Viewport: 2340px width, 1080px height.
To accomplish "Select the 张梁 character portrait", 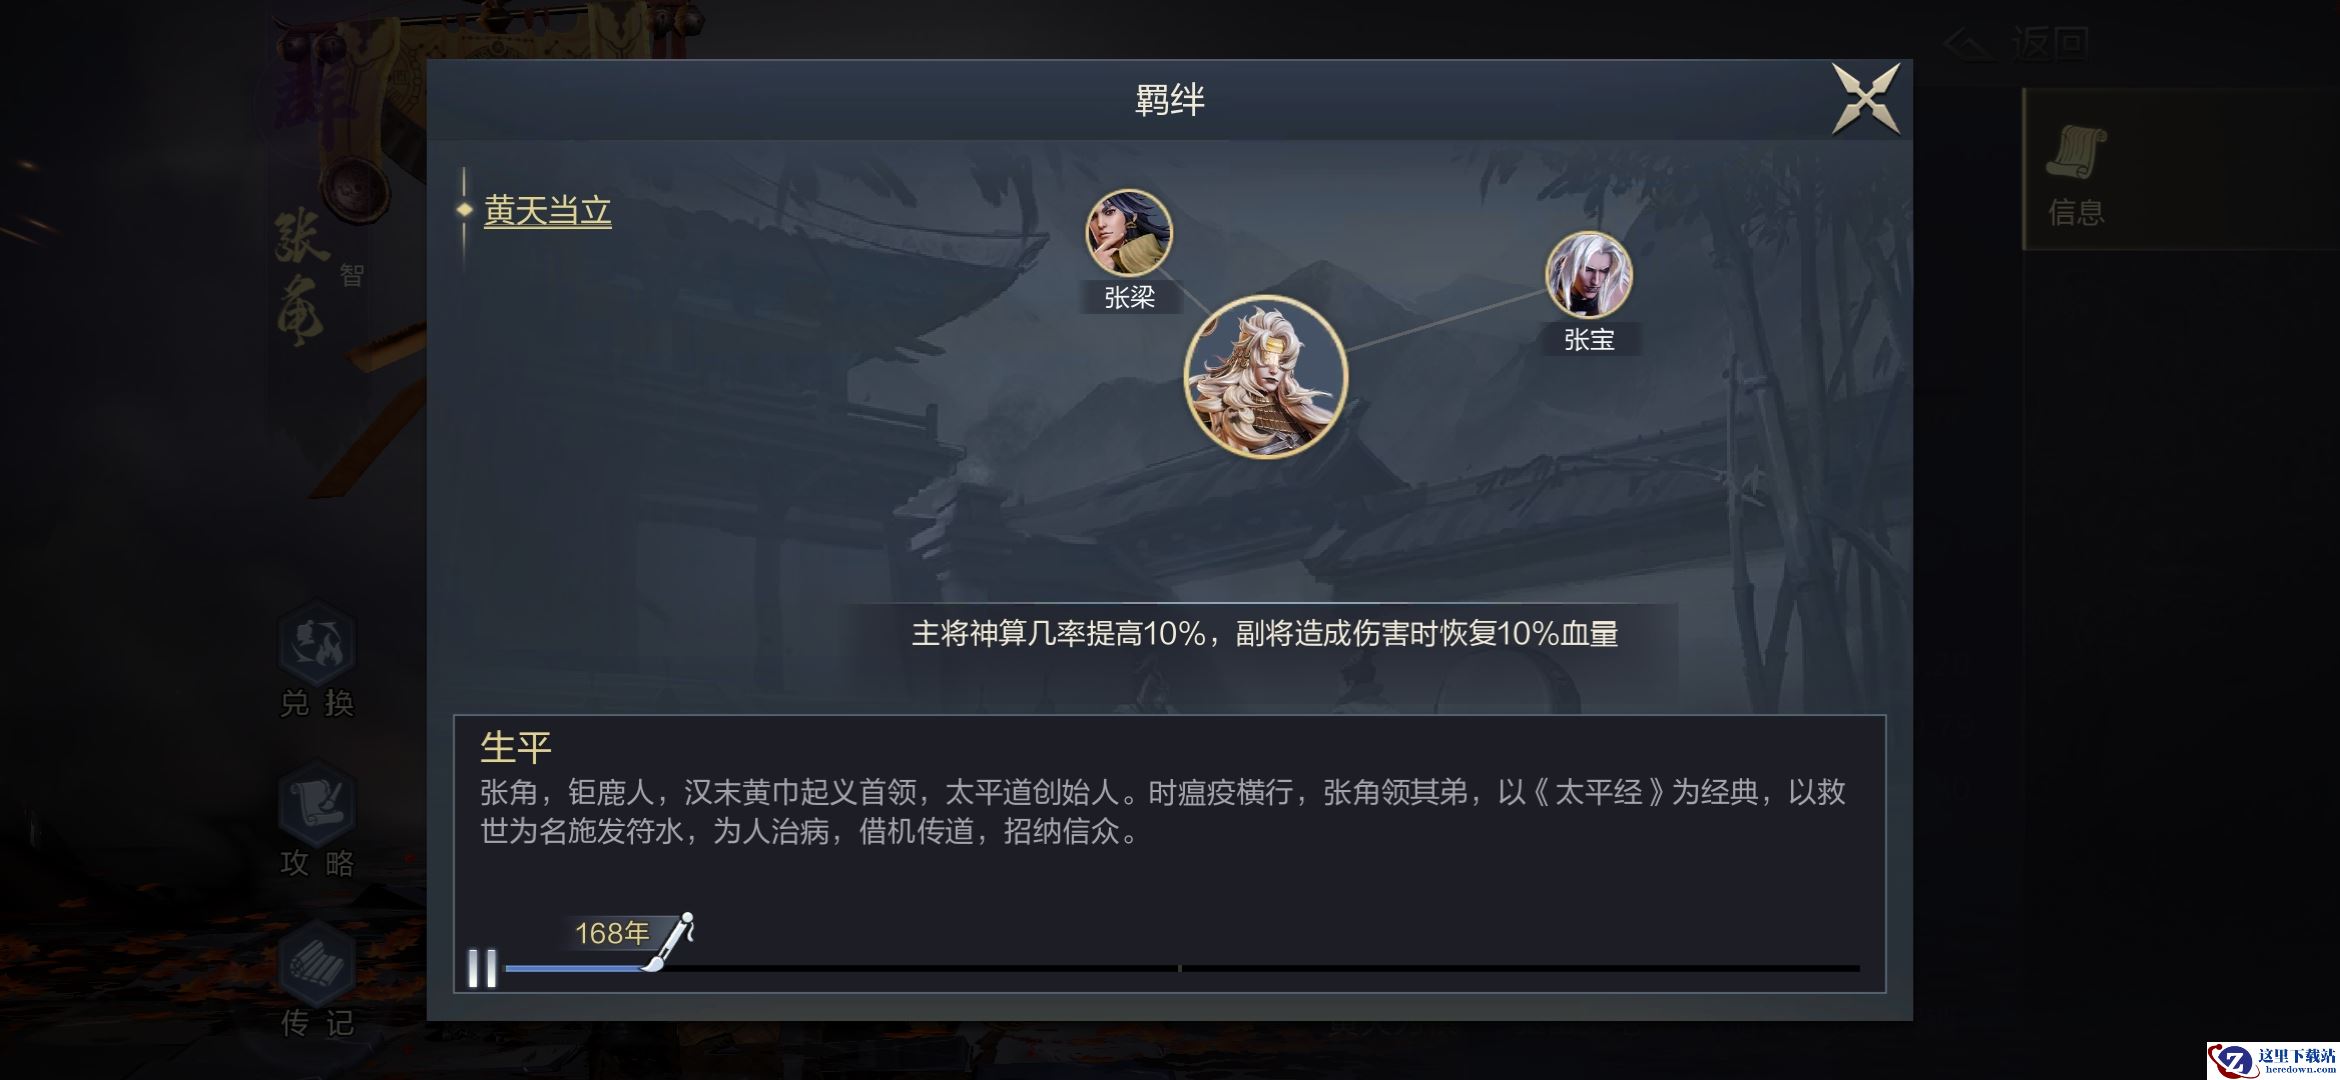I will tap(1129, 232).
